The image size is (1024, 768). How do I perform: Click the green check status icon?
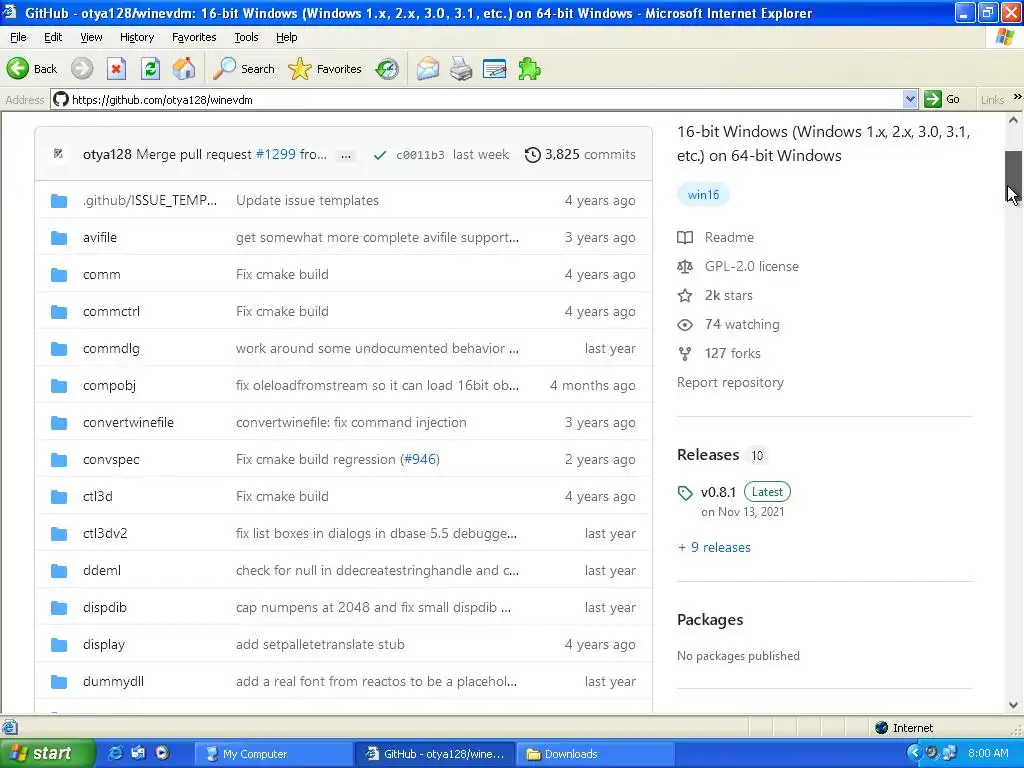[x=379, y=155]
